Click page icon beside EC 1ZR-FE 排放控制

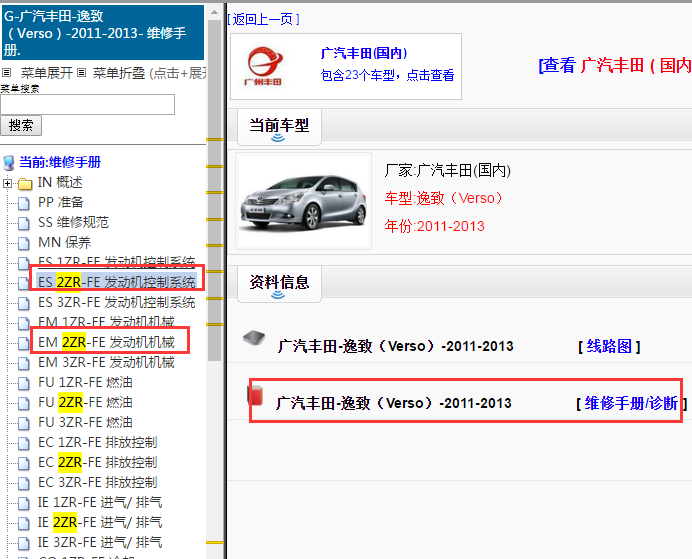point(24,443)
